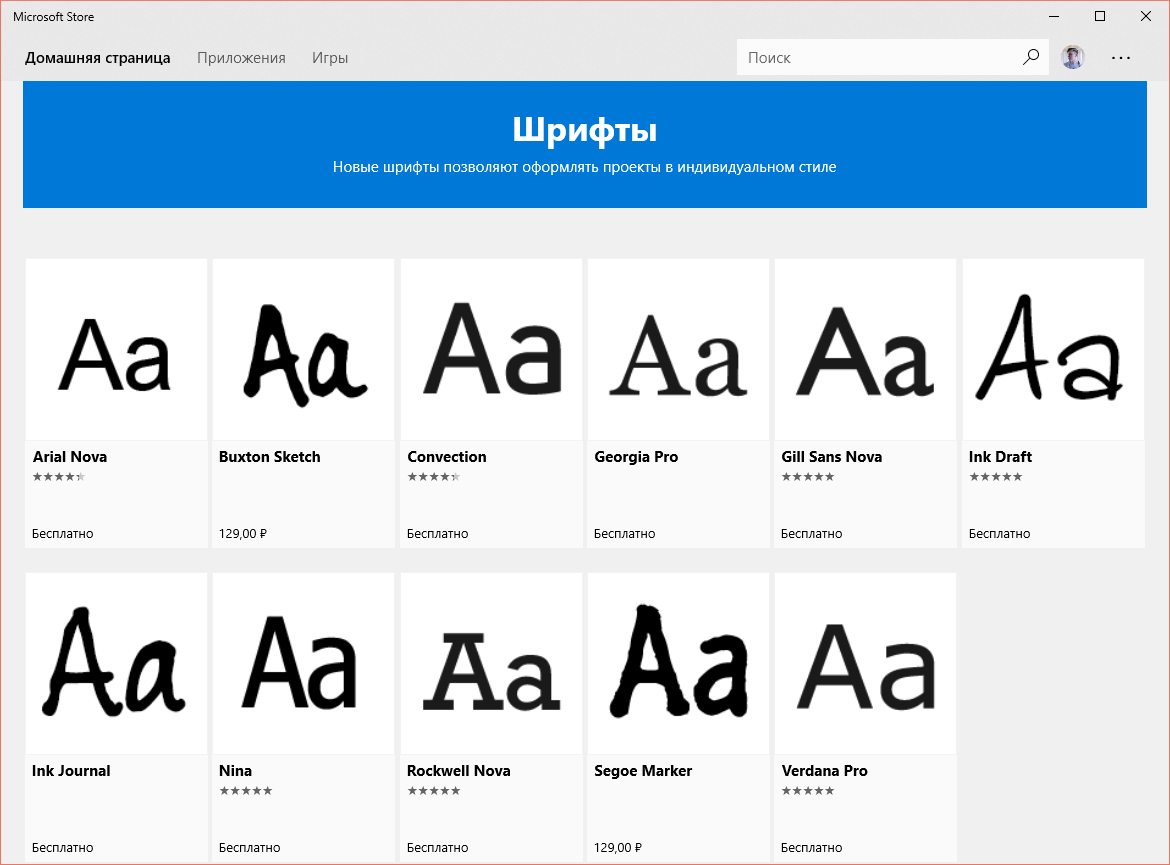Open the Arial Nova font preview tile
The height and width of the screenshot is (865, 1170).
click(116, 349)
